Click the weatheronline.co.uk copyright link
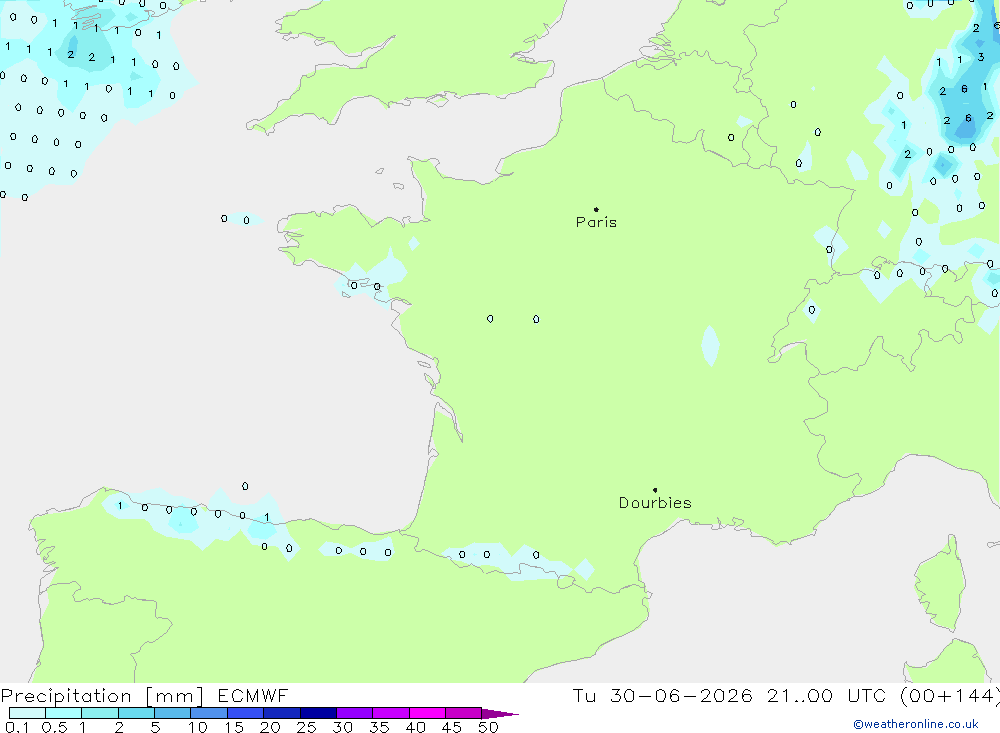The height and width of the screenshot is (733, 1000). [916, 724]
